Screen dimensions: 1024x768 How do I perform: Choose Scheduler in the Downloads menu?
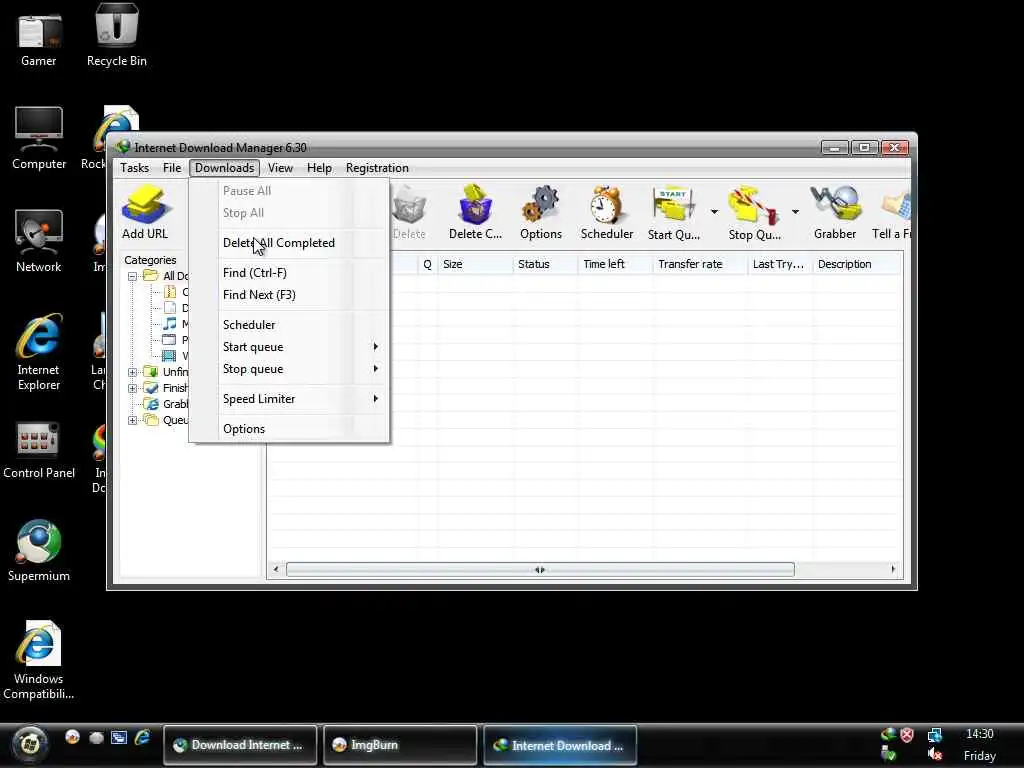click(x=289, y=325)
